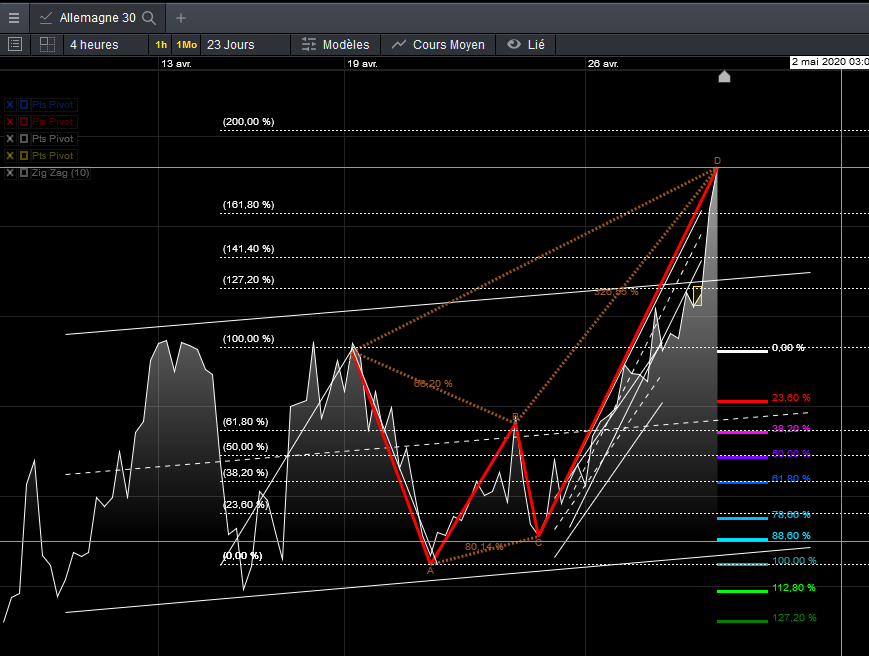This screenshot has width=869, height=656.
Task: Click the Zig Zag (10) label
Action: pos(60,173)
